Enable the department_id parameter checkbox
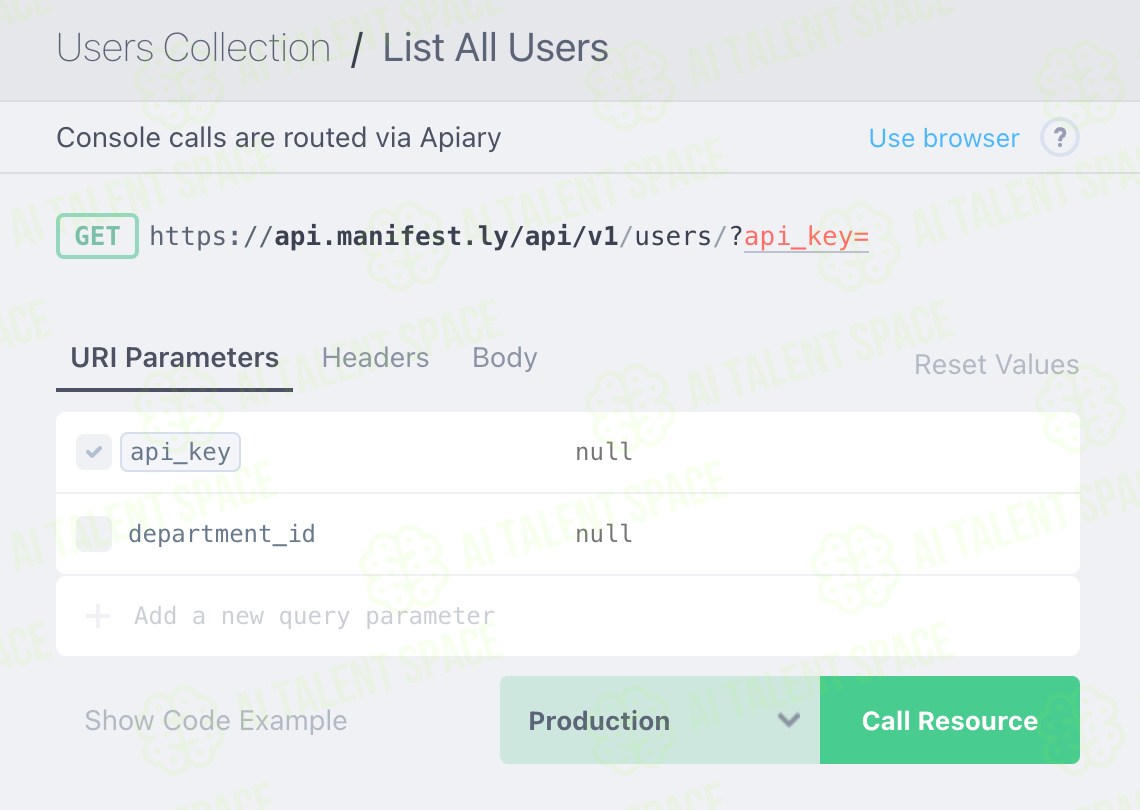1140x810 pixels. click(x=94, y=534)
